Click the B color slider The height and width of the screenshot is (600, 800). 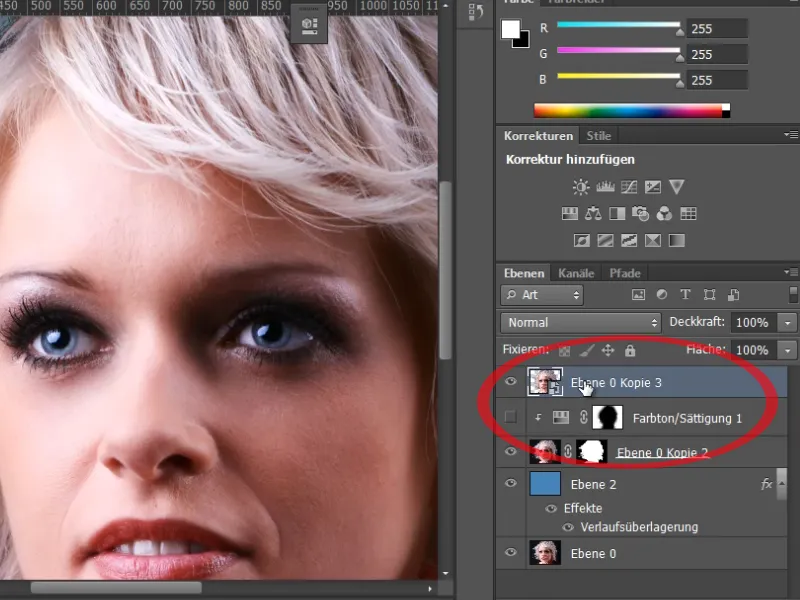click(x=618, y=76)
